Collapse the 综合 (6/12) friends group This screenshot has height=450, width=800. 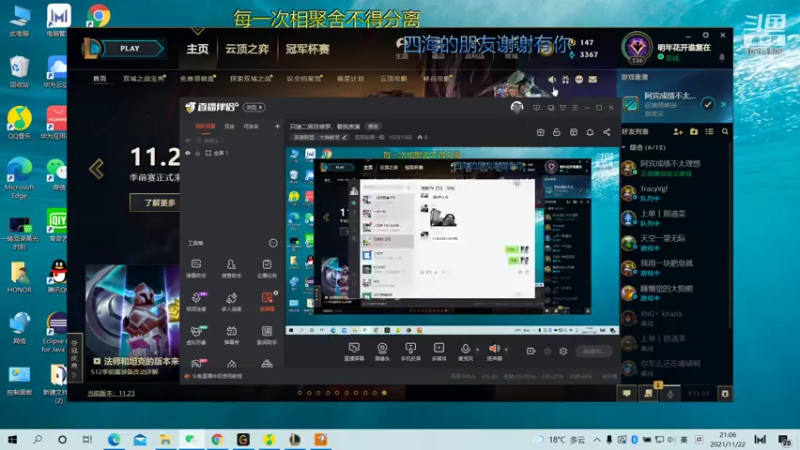coord(623,147)
